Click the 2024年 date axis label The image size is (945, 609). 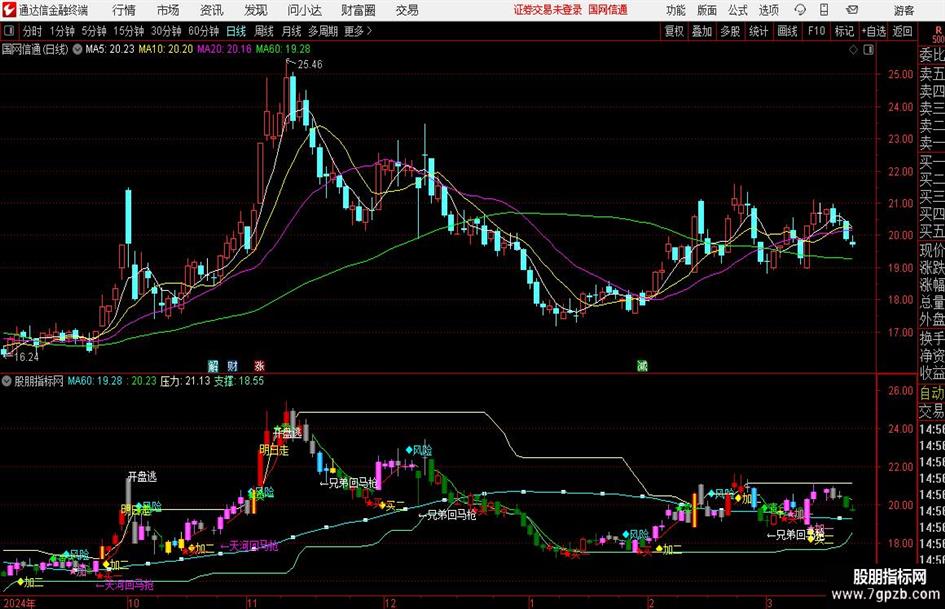(x=19, y=603)
